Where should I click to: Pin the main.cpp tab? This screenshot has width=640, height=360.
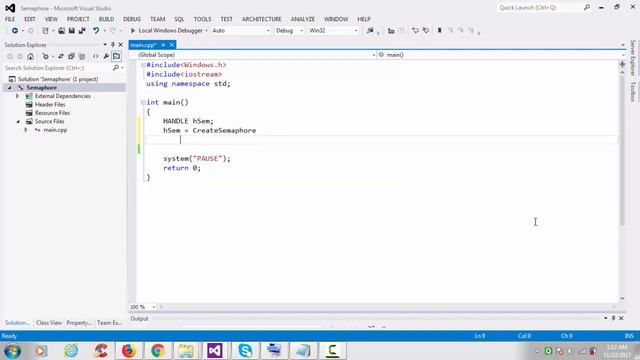point(163,45)
